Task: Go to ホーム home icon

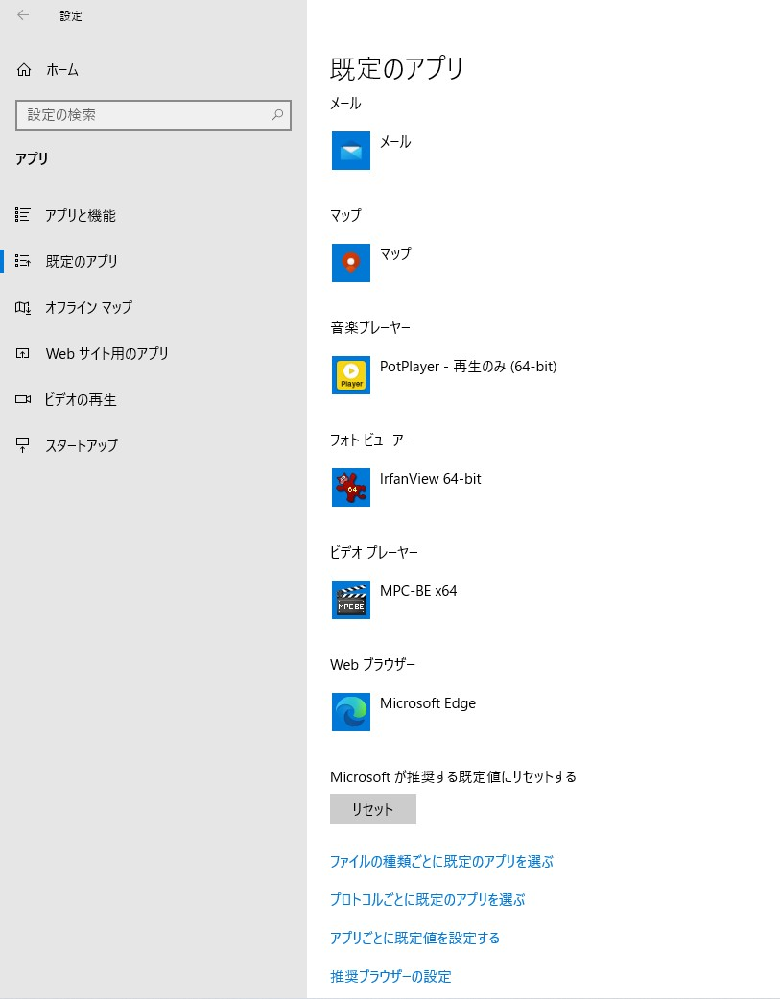Action: tap(24, 69)
